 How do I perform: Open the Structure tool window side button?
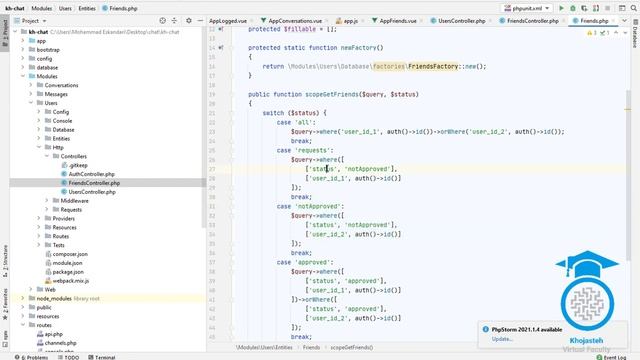[5, 261]
